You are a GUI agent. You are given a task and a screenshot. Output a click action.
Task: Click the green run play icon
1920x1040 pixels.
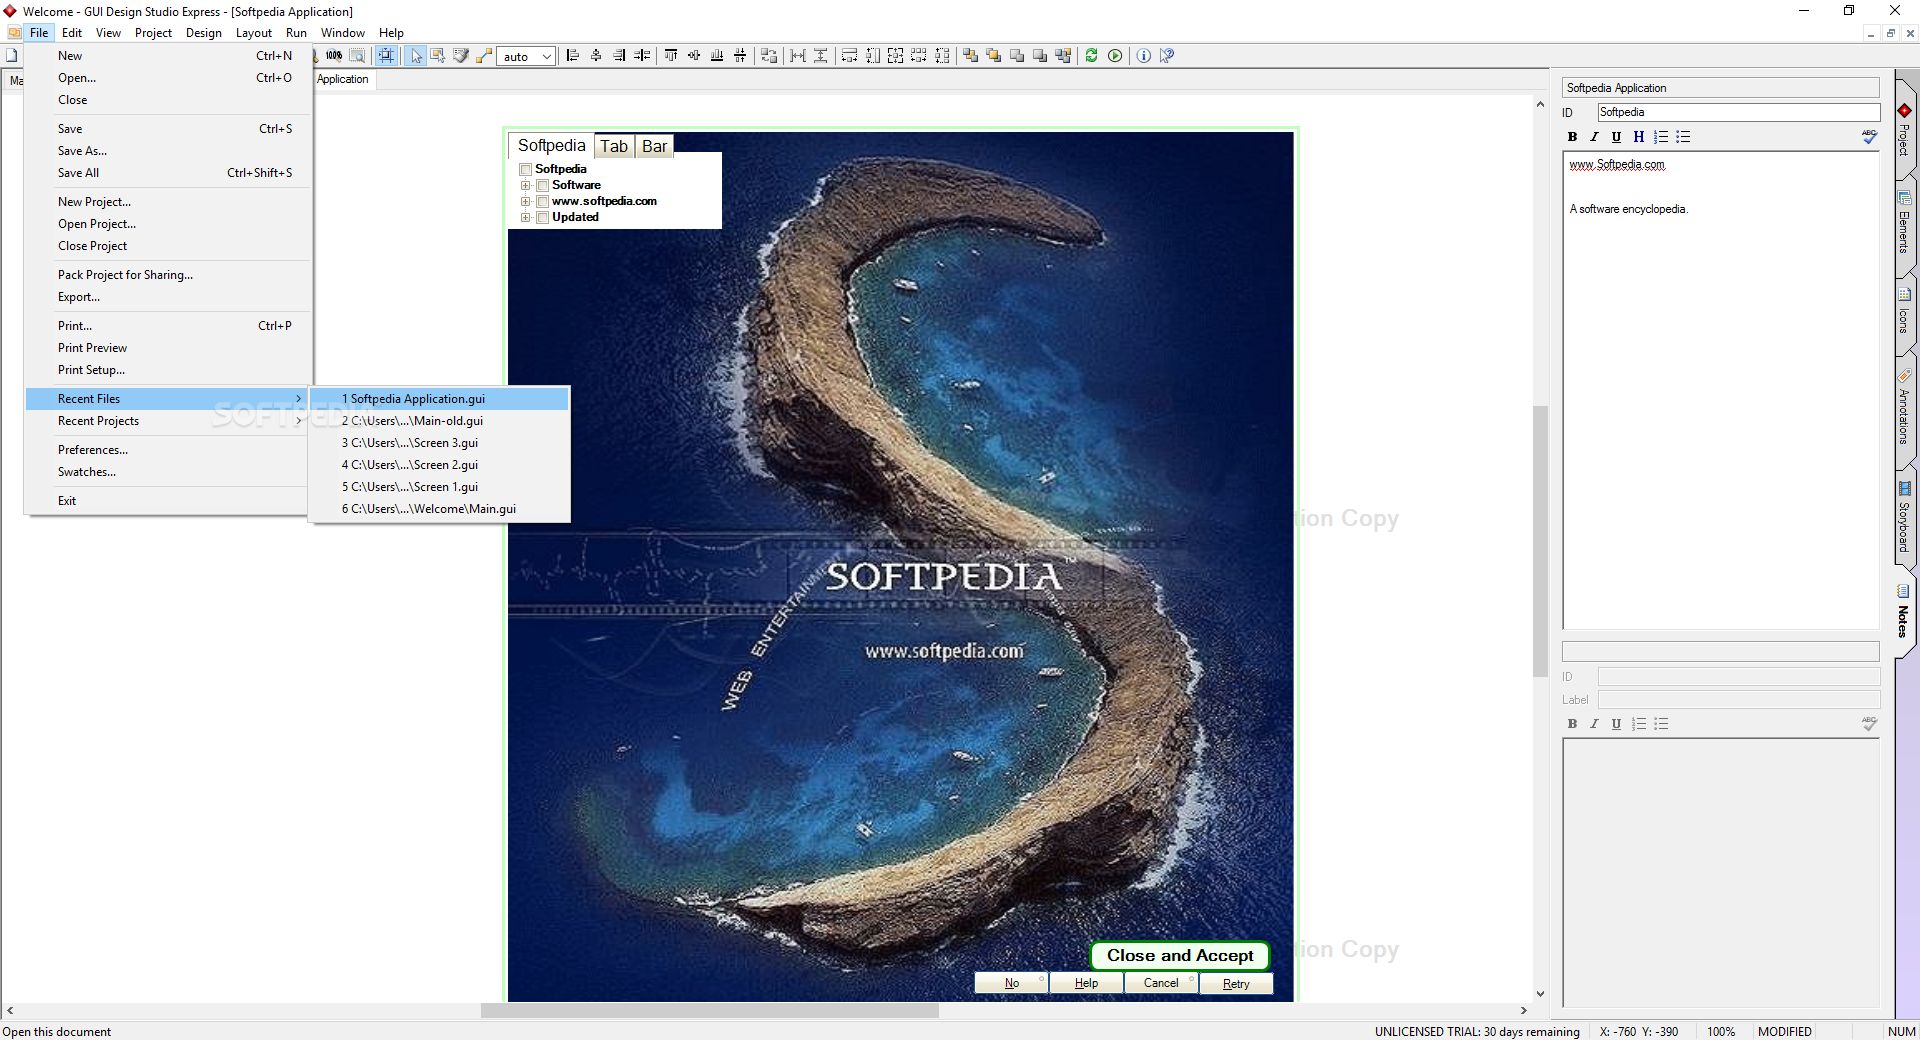1115,56
